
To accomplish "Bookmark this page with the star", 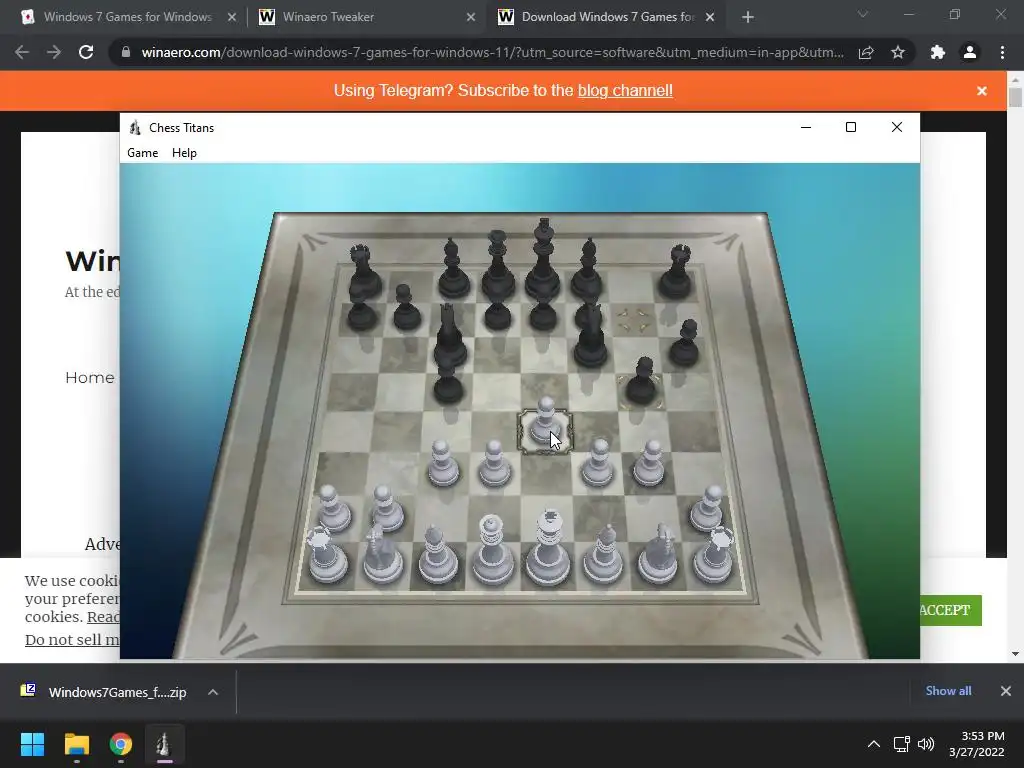I will pyautogui.click(x=898, y=52).
